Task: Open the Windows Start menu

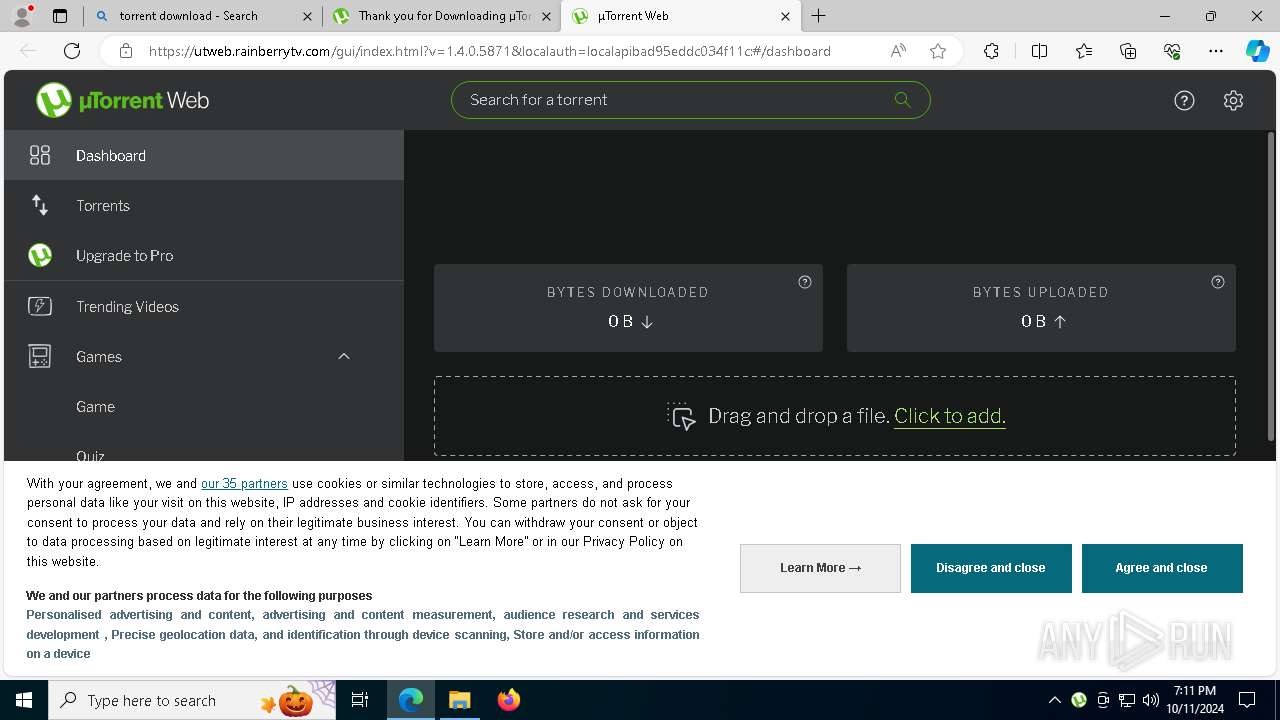Action: [x=24, y=700]
